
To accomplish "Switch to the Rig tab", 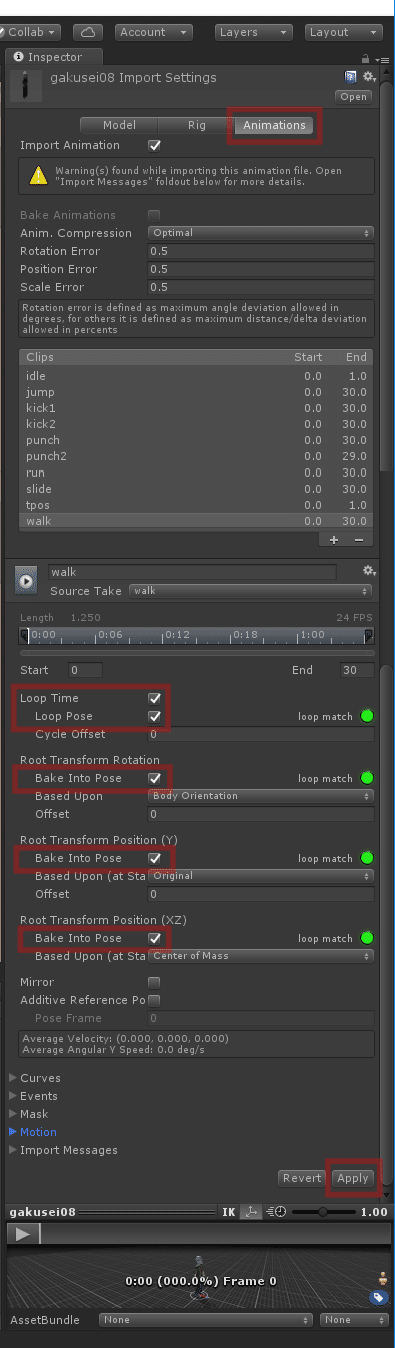I will 197,125.
